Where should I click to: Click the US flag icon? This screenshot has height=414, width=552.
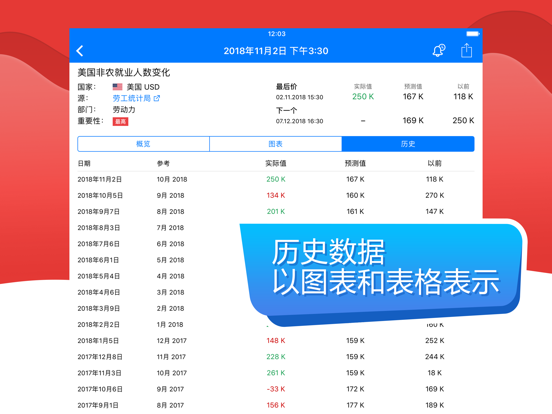pos(117,87)
